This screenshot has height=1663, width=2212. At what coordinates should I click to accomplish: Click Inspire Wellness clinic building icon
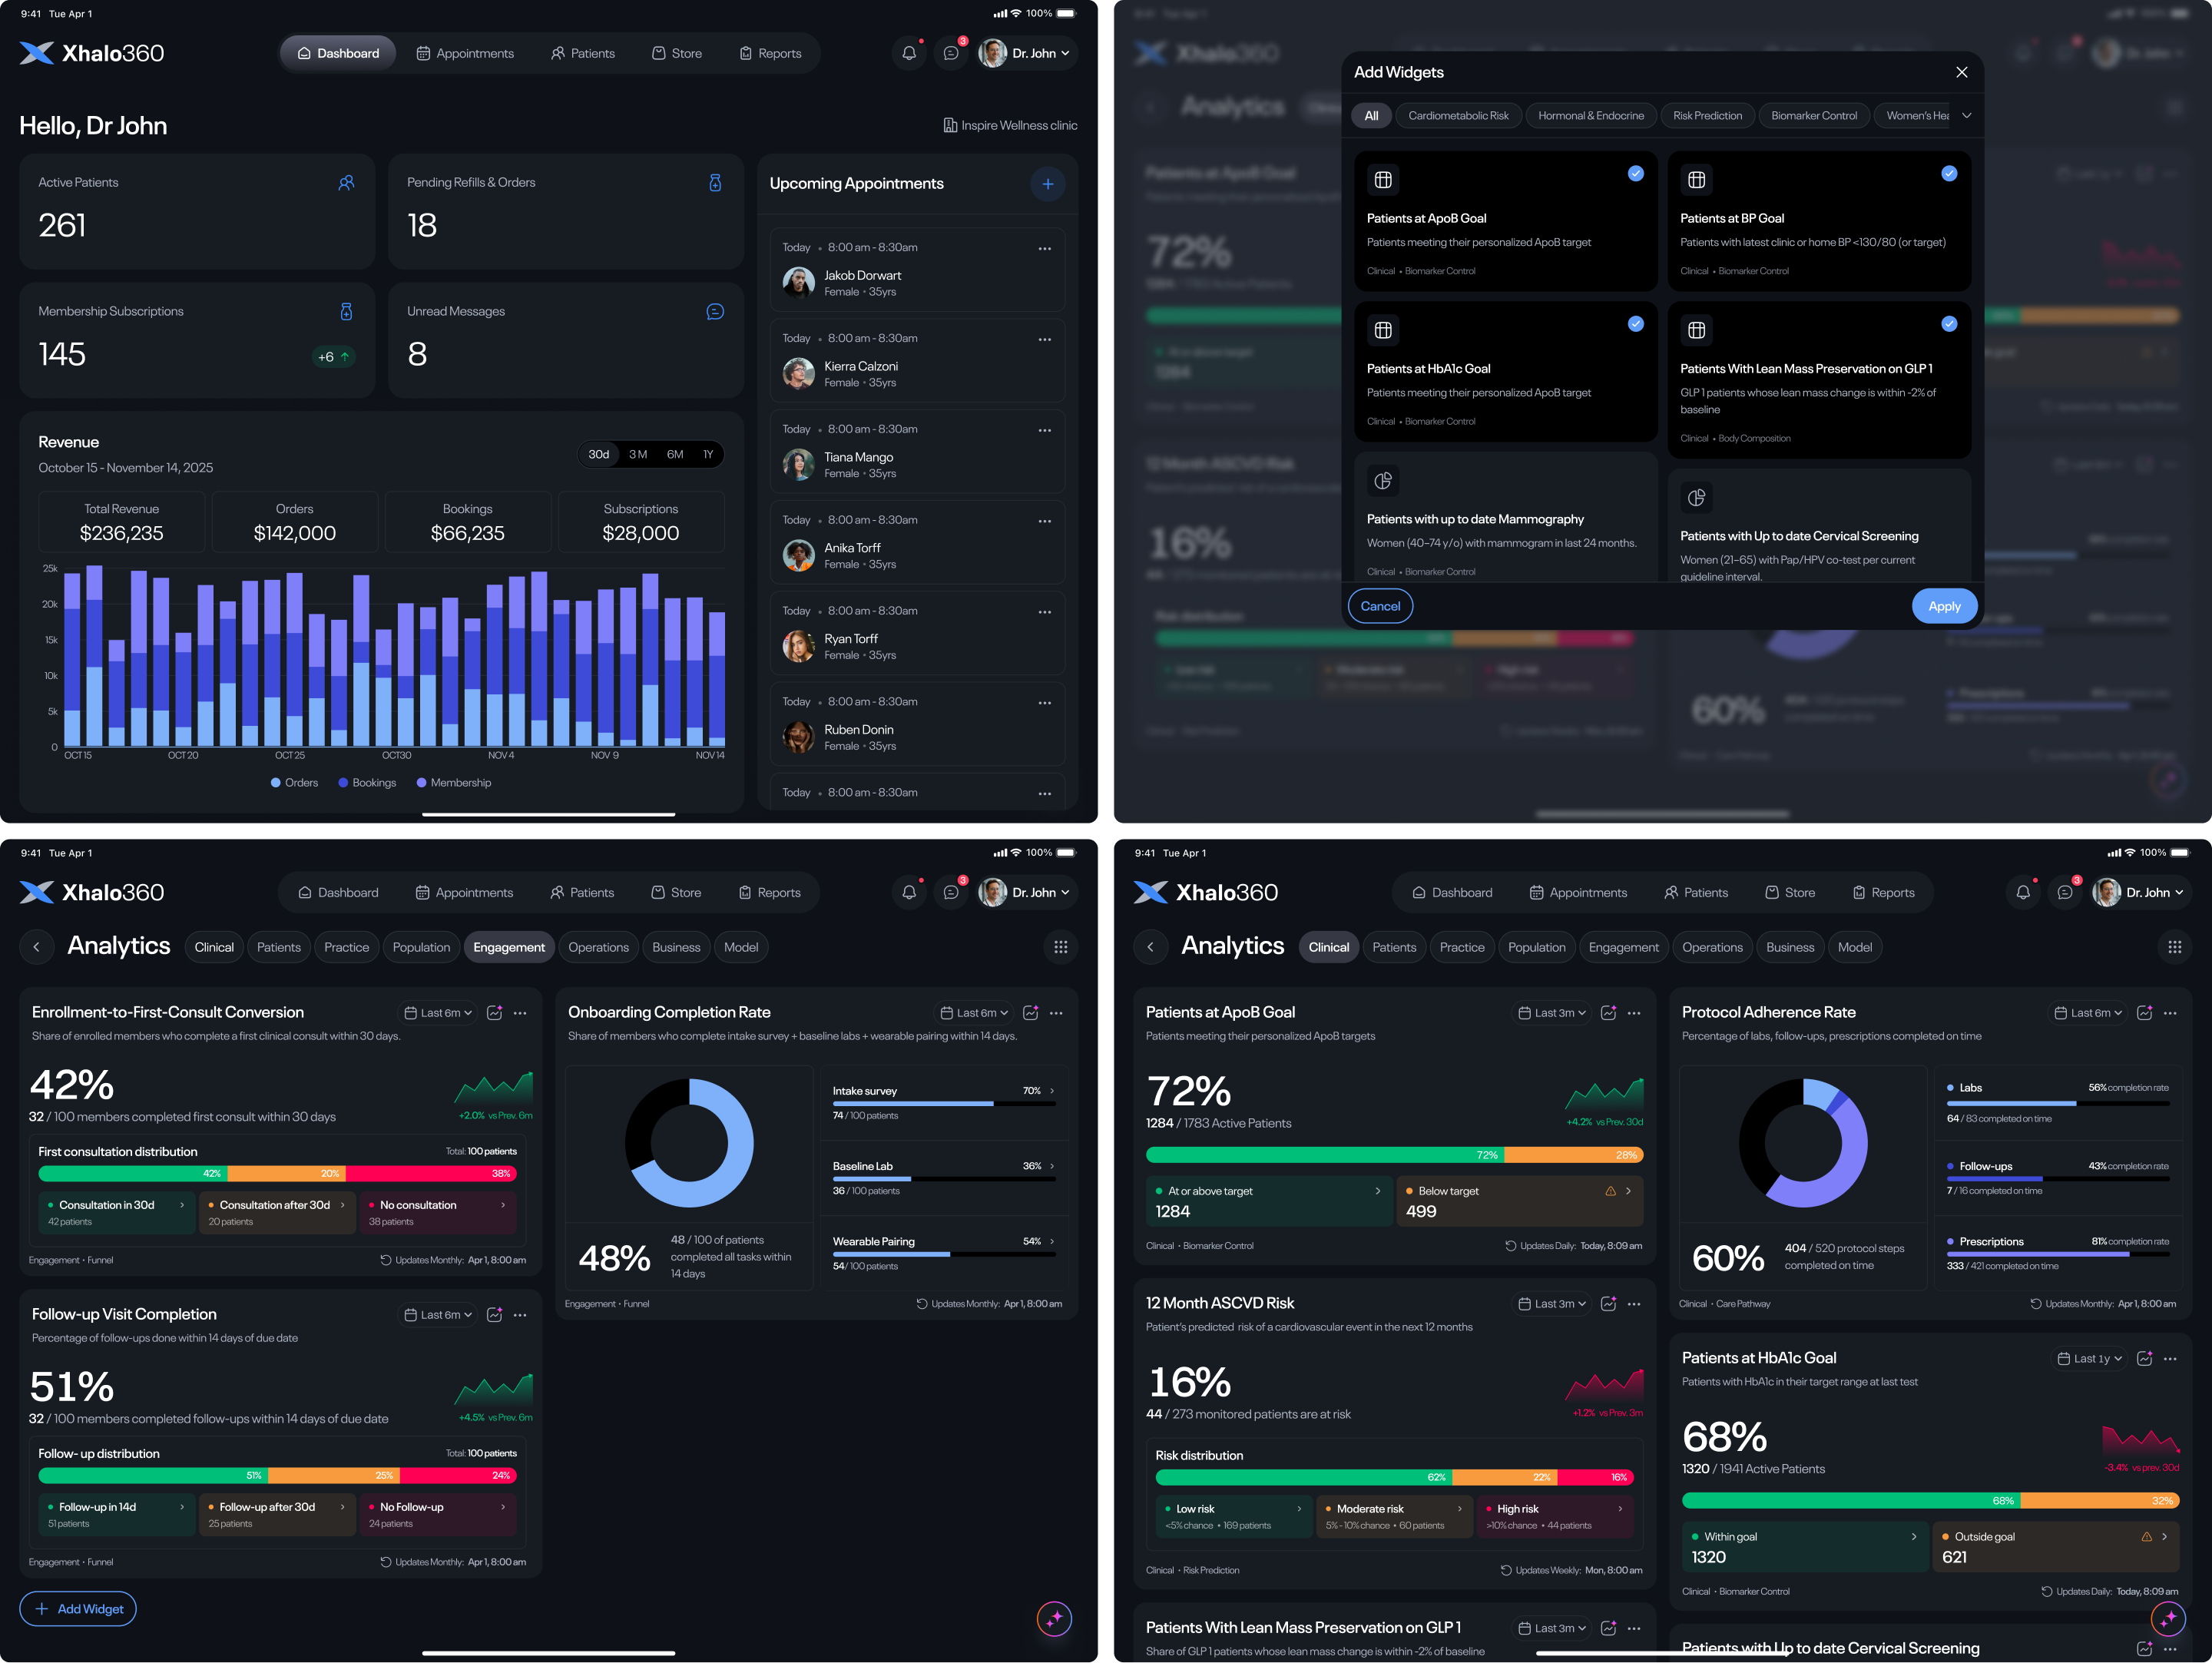point(950,126)
